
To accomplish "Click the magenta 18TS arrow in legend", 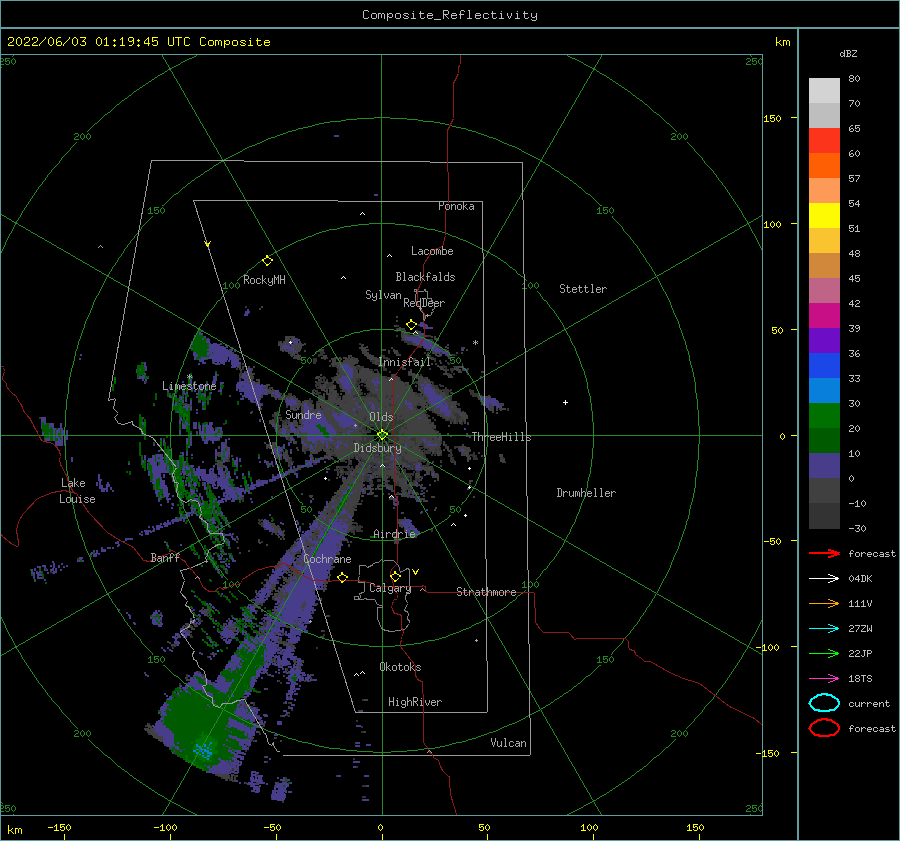I will tap(824, 679).
